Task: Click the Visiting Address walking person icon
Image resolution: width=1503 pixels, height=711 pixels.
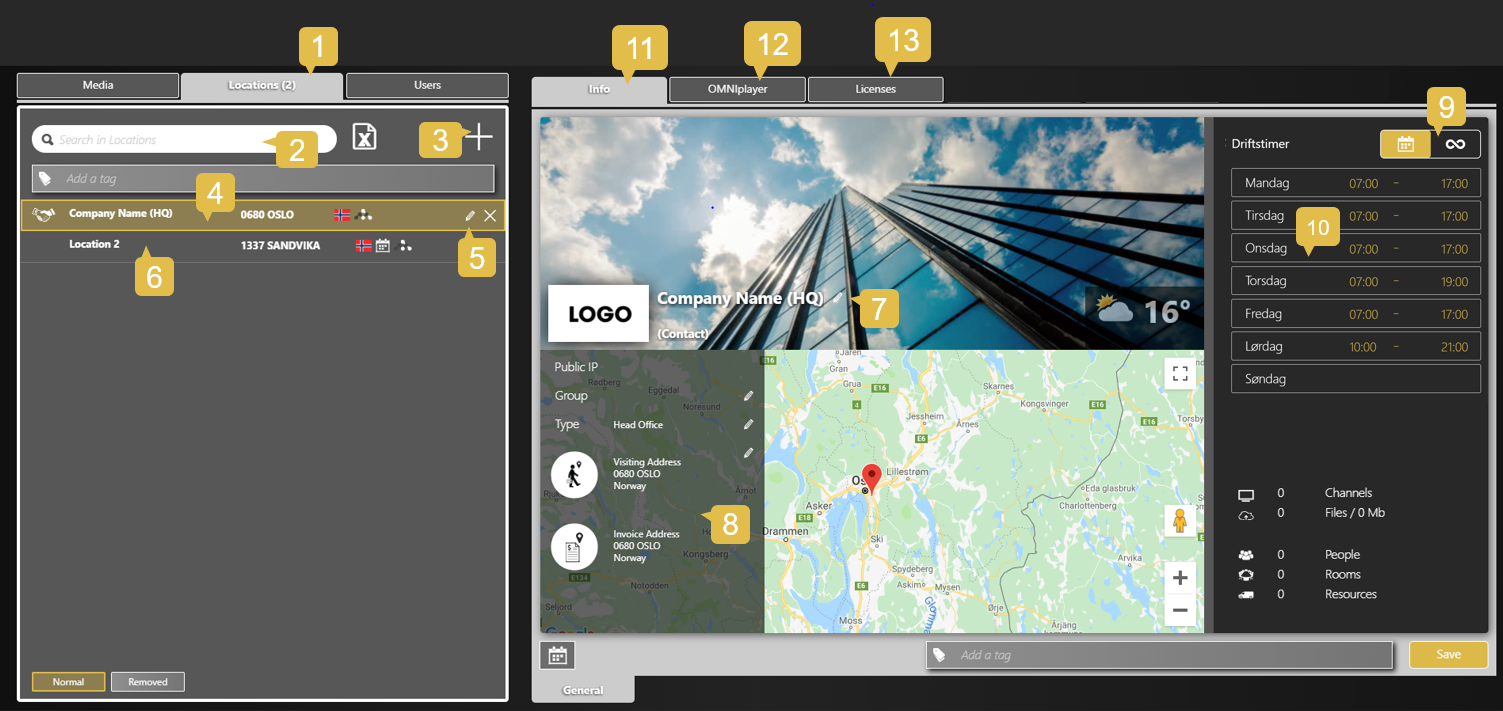Action: (x=574, y=474)
